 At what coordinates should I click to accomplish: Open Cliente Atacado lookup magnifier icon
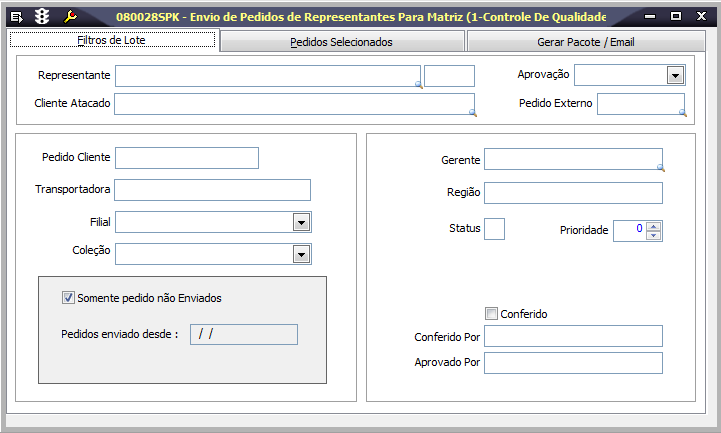(473, 113)
